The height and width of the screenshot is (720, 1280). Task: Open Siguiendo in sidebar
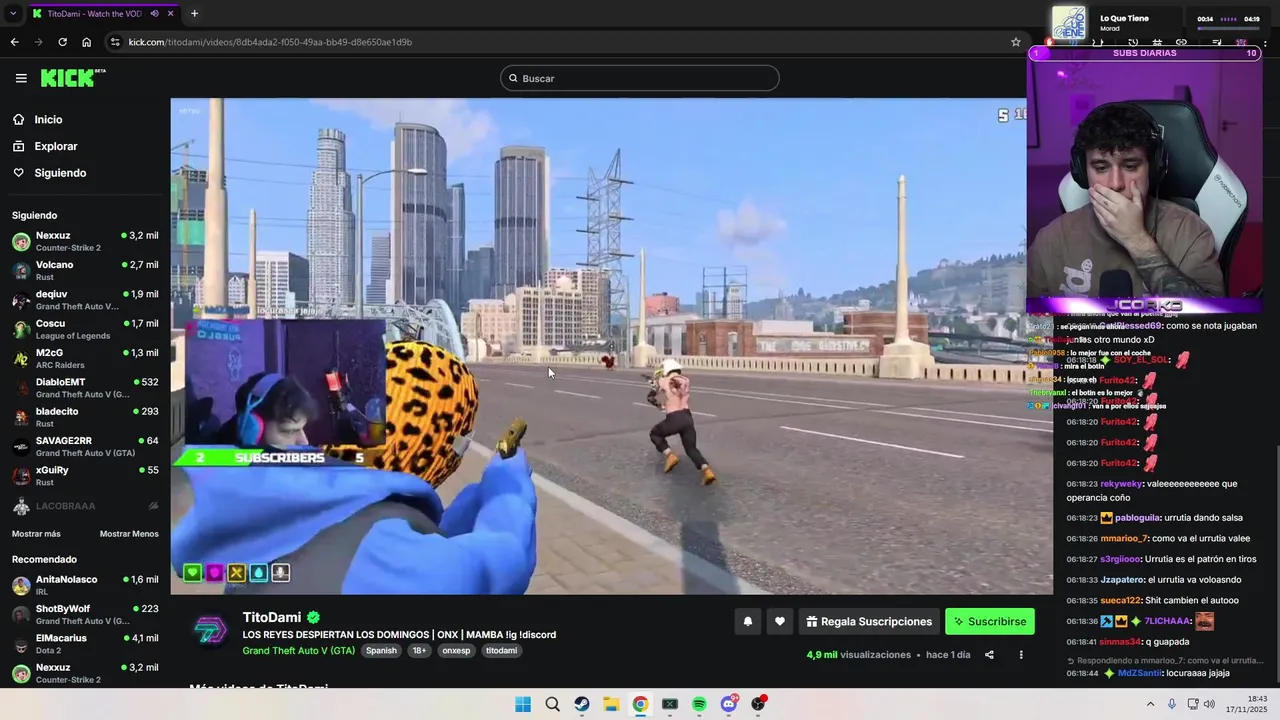60,173
